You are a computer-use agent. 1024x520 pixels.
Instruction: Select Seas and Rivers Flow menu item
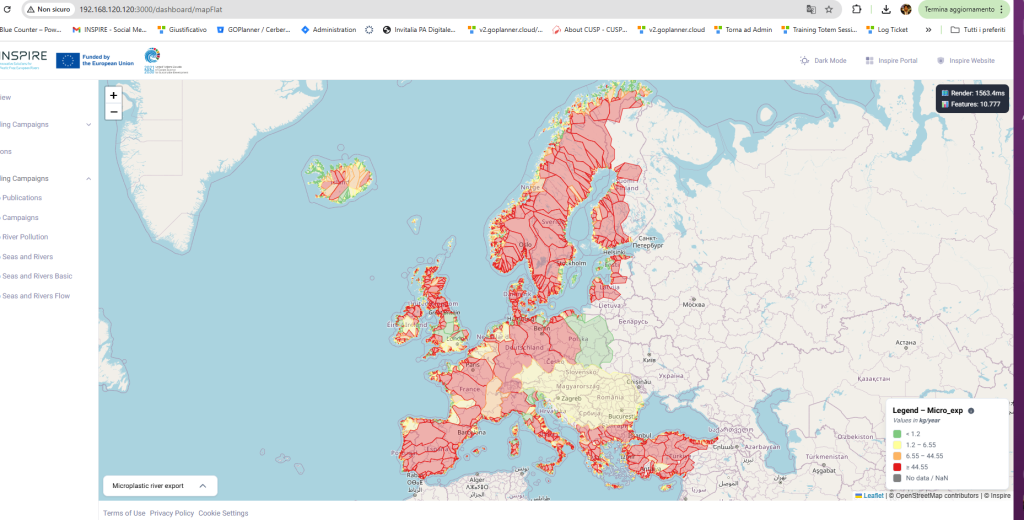pyautogui.click(x=36, y=296)
